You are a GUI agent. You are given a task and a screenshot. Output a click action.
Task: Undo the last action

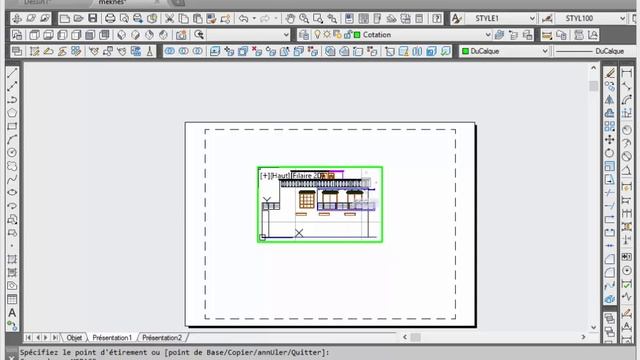tap(244, 18)
